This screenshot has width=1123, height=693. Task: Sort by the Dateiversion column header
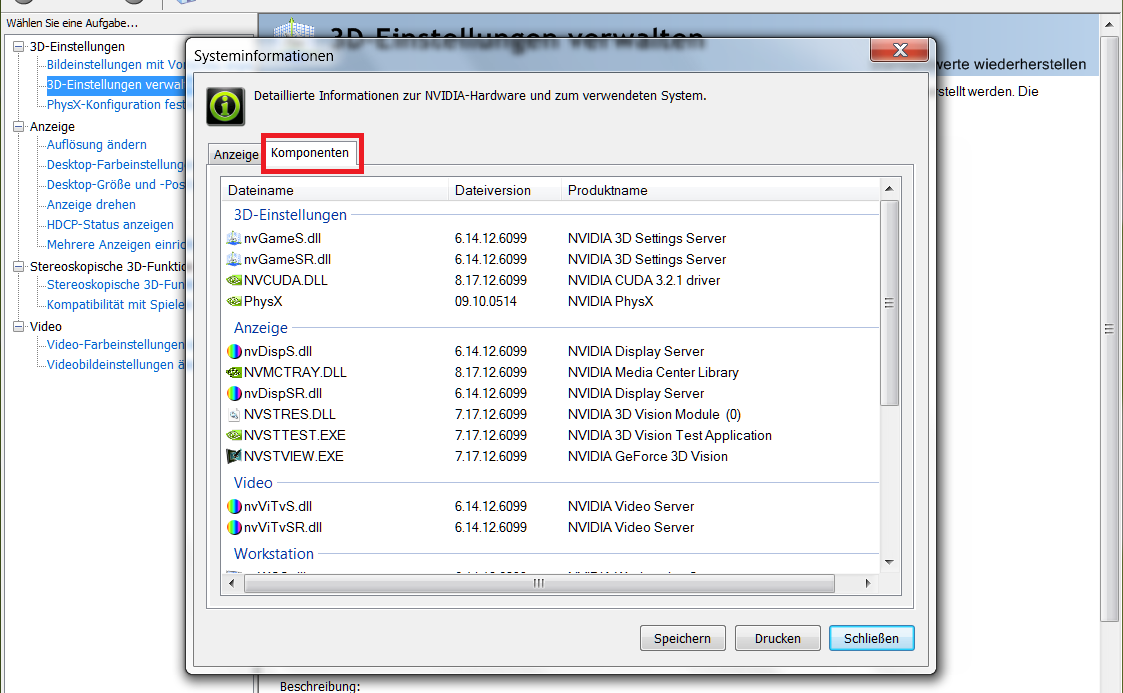pyautogui.click(x=505, y=190)
